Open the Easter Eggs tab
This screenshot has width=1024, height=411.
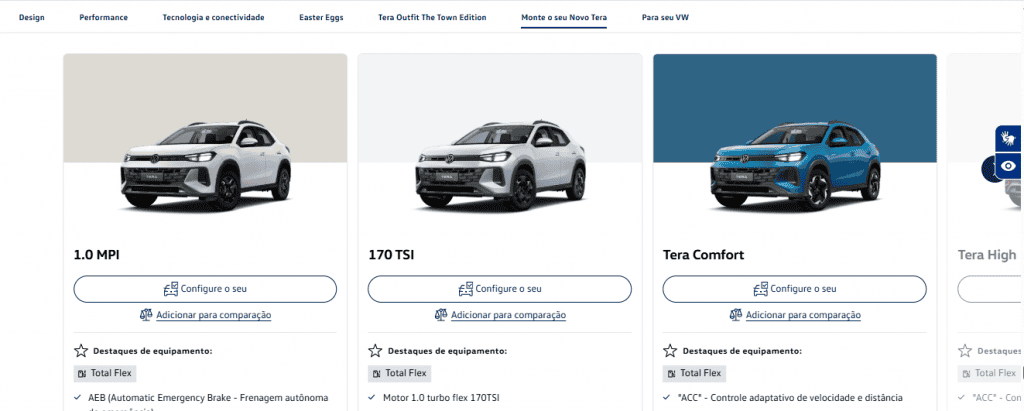pos(321,18)
